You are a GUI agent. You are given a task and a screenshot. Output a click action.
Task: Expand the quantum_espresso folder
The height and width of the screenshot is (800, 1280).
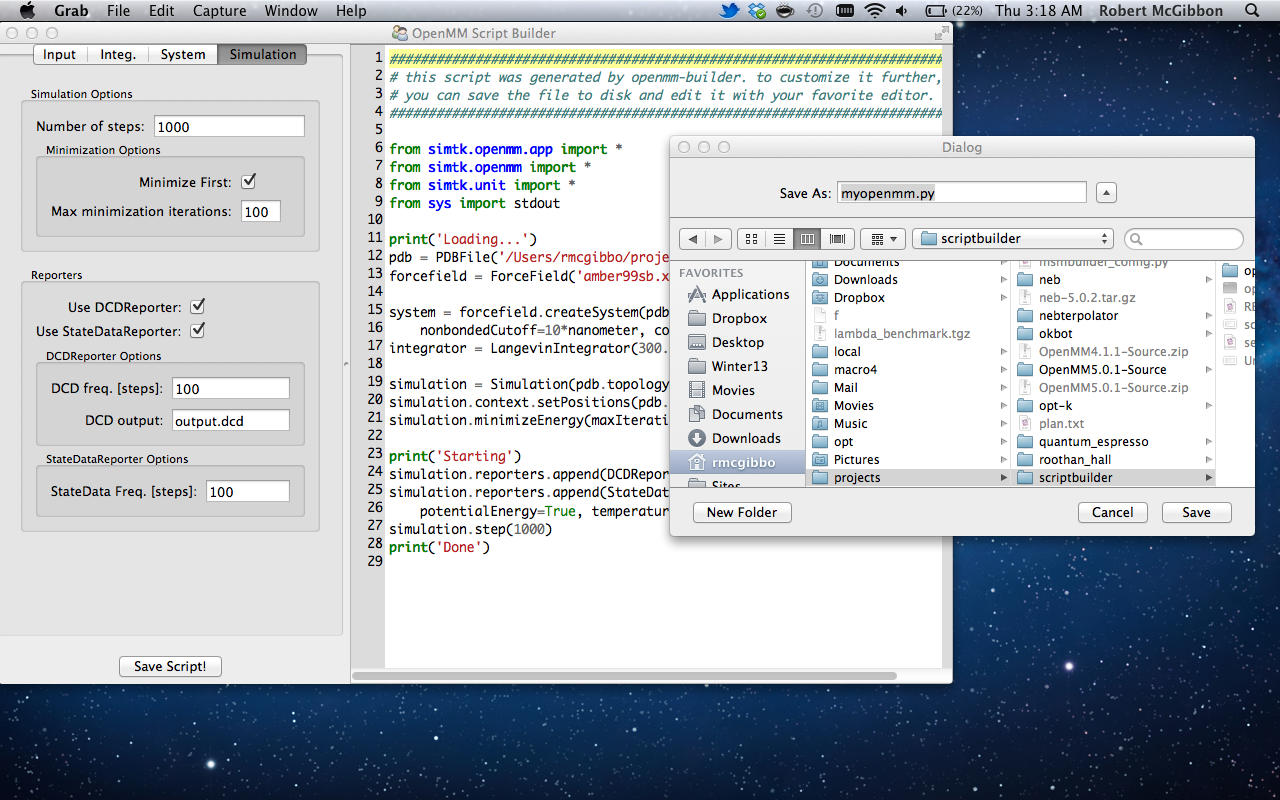click(x=1208, y=442)
